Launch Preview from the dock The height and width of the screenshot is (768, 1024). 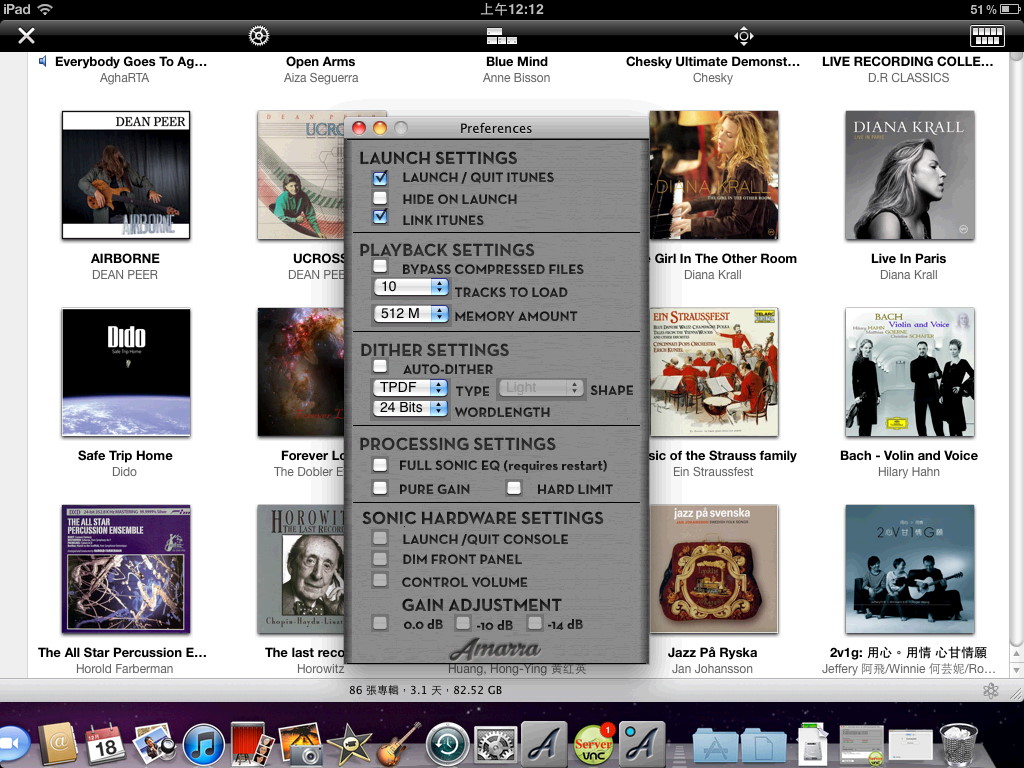coord(153,744)
